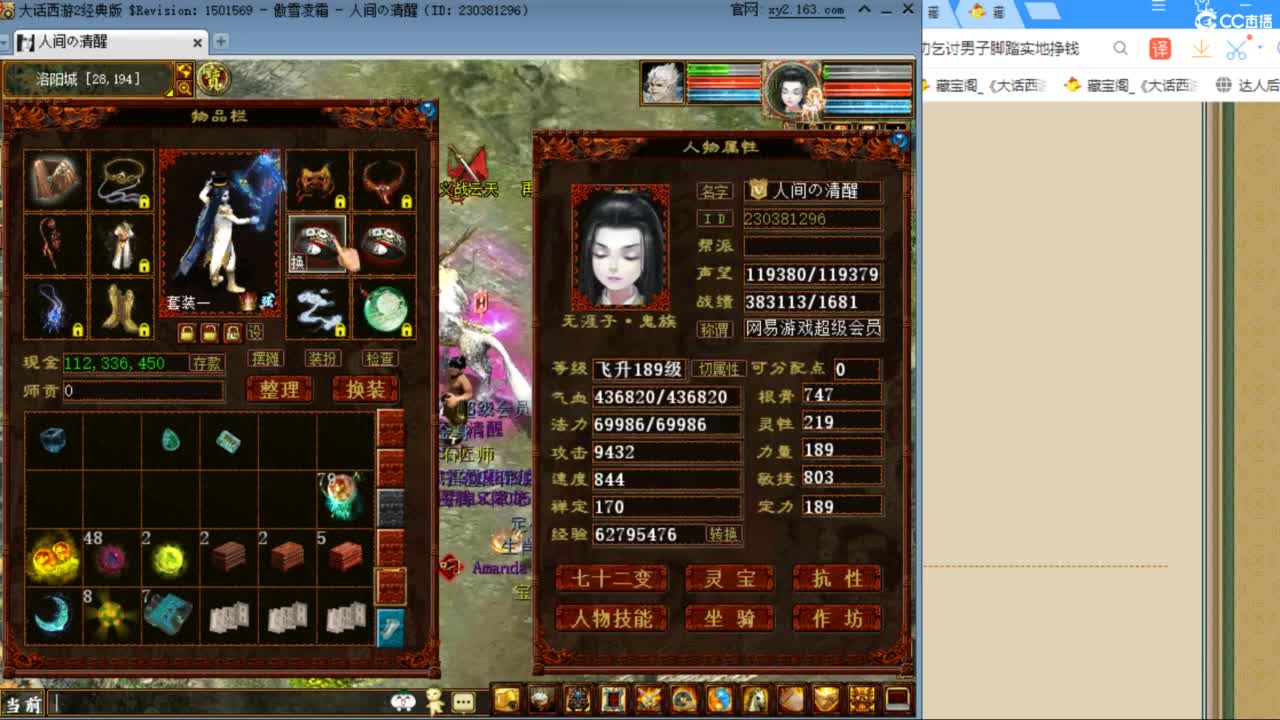Click the 达人后 browser bookmark
Image resolution: width=1280 pixels, height=720 pixels.
1247,86
